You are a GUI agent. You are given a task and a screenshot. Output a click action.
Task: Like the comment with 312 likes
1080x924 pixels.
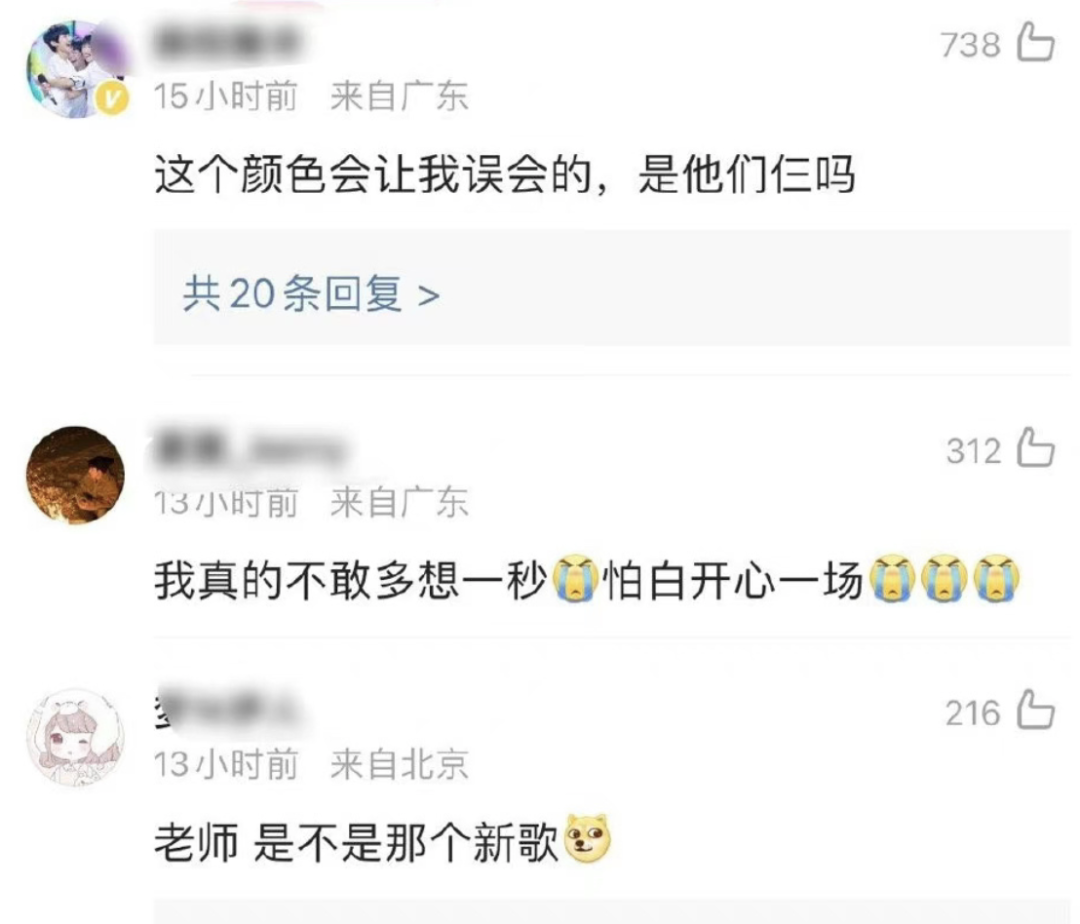click(x=1036, y=448)
